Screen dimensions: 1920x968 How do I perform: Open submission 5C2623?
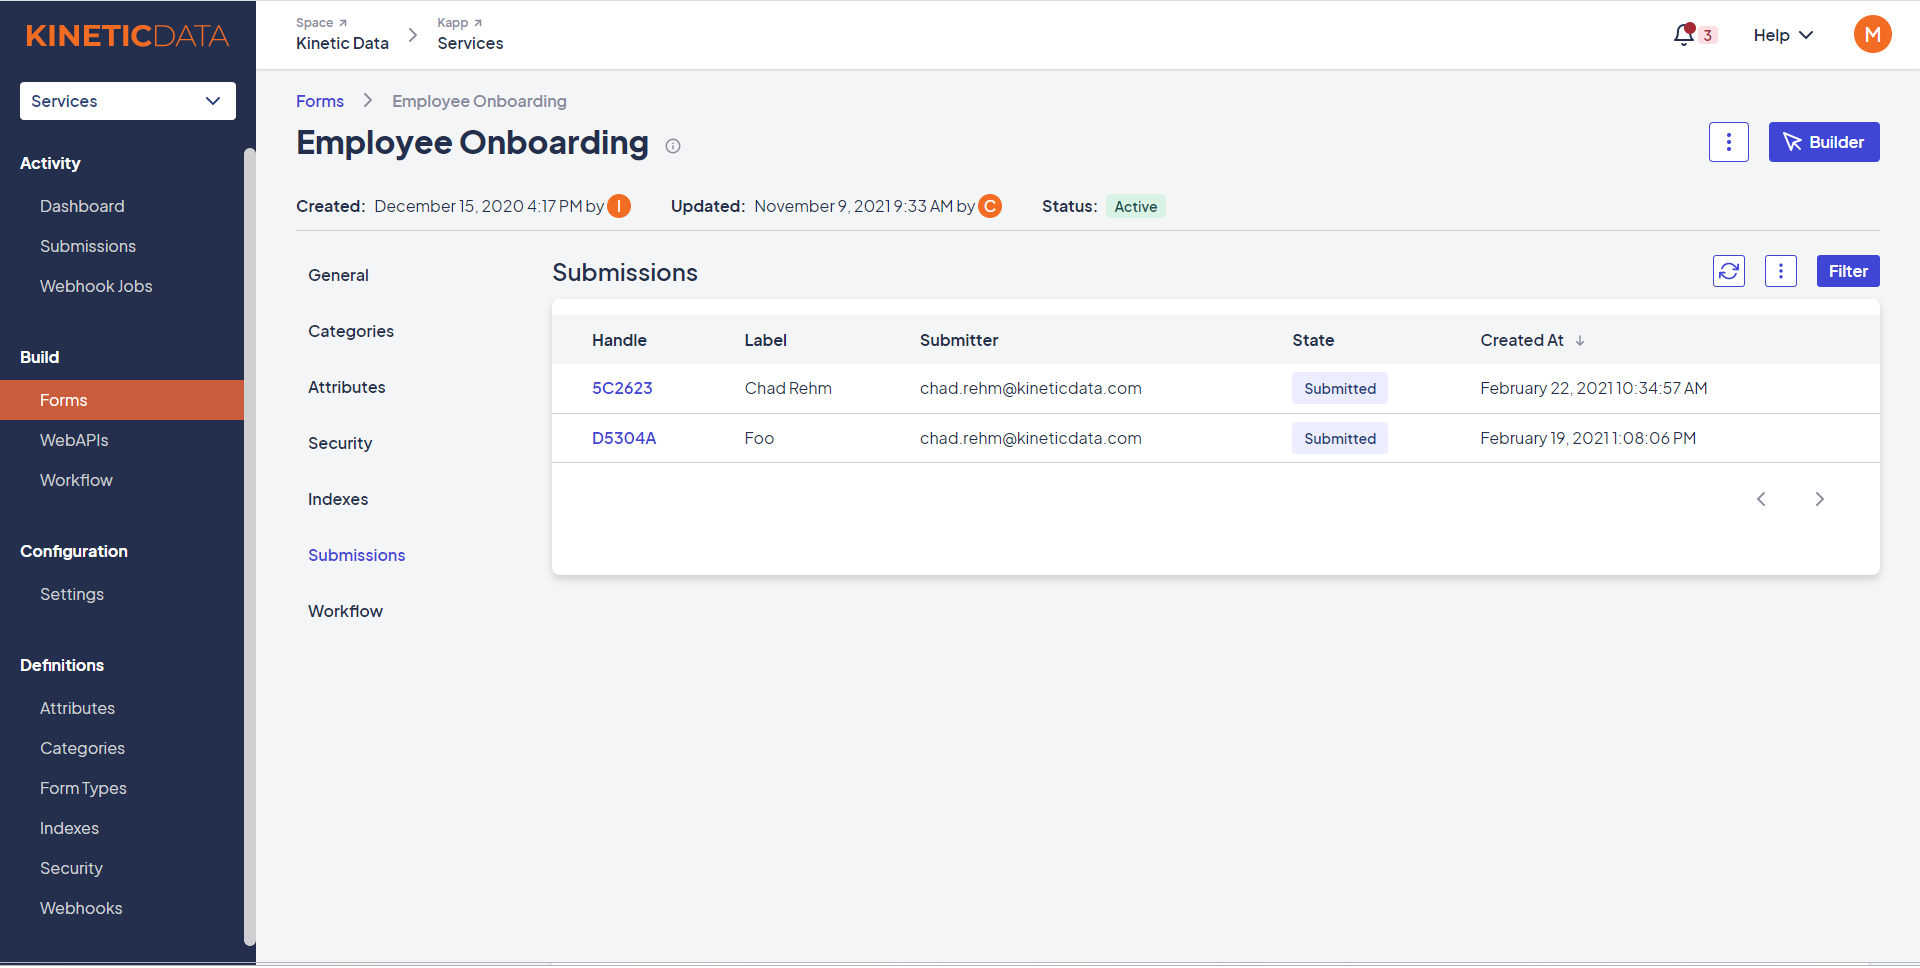622,388
